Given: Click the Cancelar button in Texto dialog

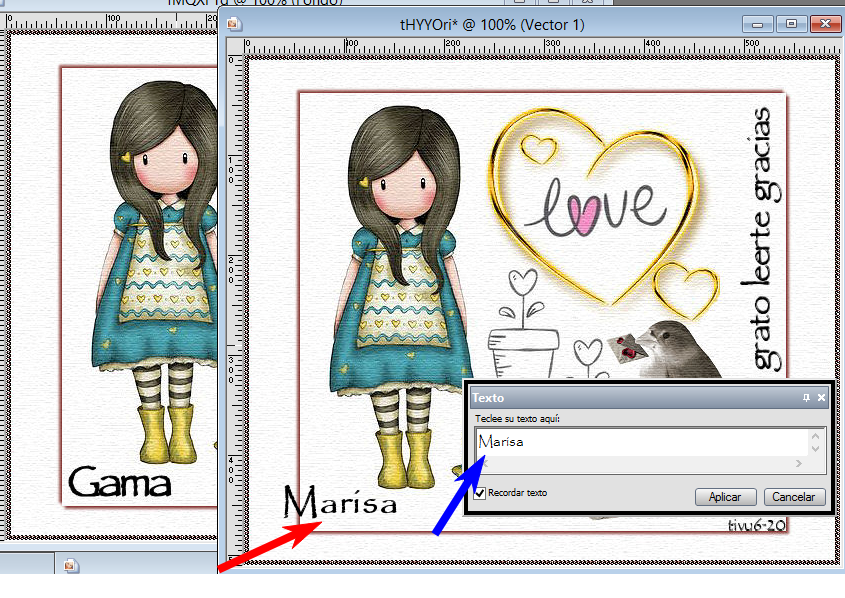Looking at the screenshot, I should 794,497.
